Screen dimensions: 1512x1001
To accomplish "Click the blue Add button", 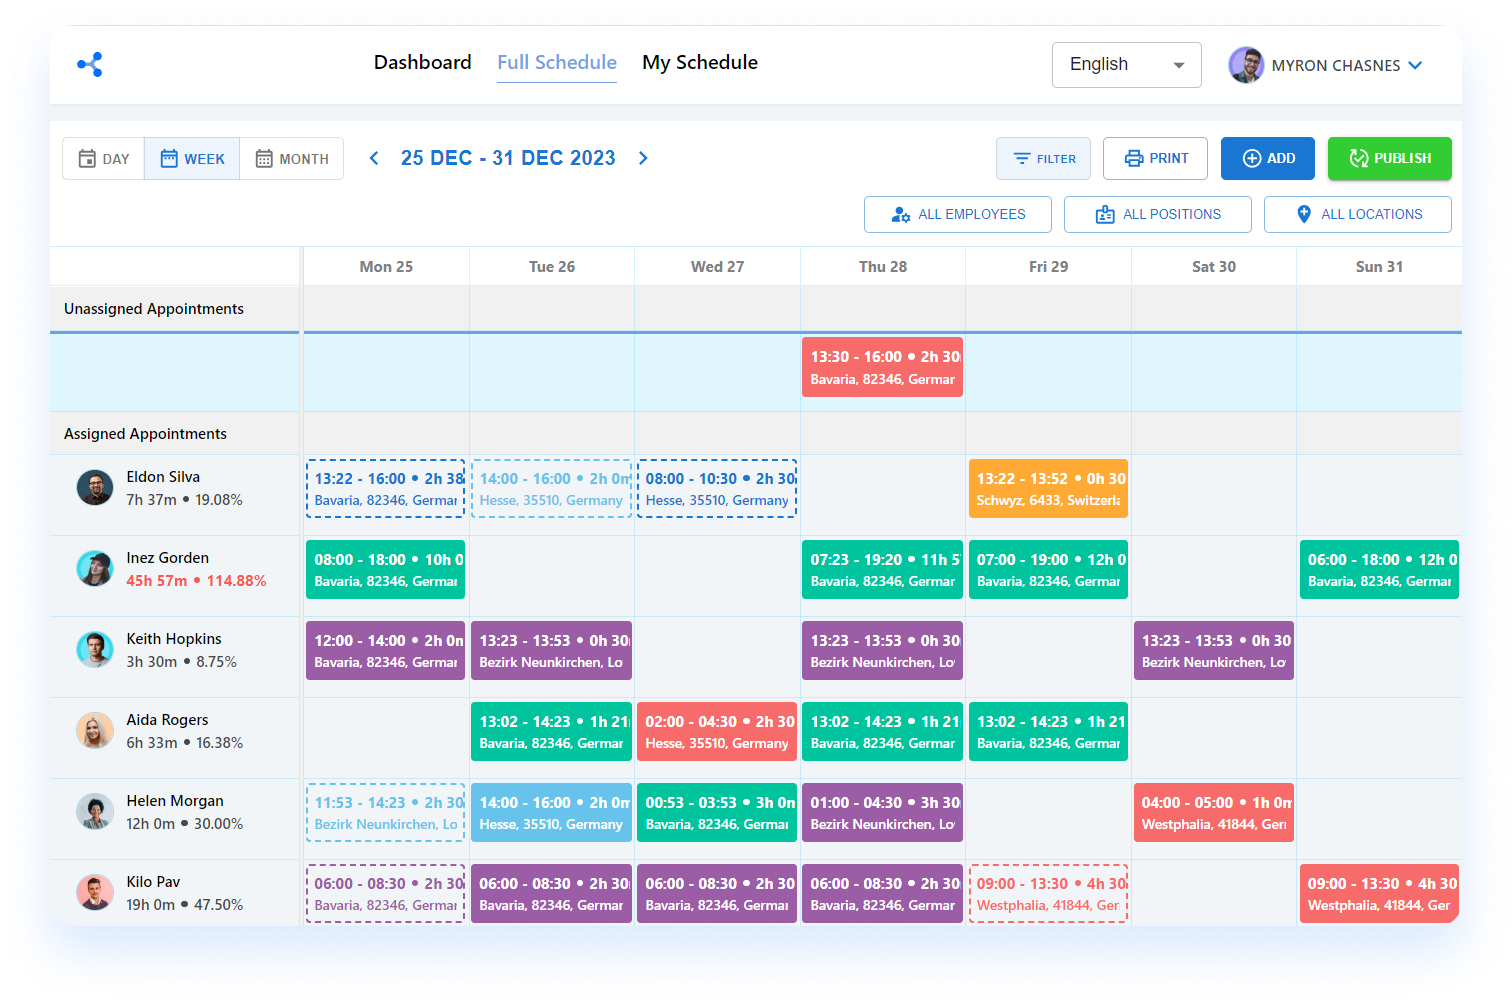I will 1267,159.
